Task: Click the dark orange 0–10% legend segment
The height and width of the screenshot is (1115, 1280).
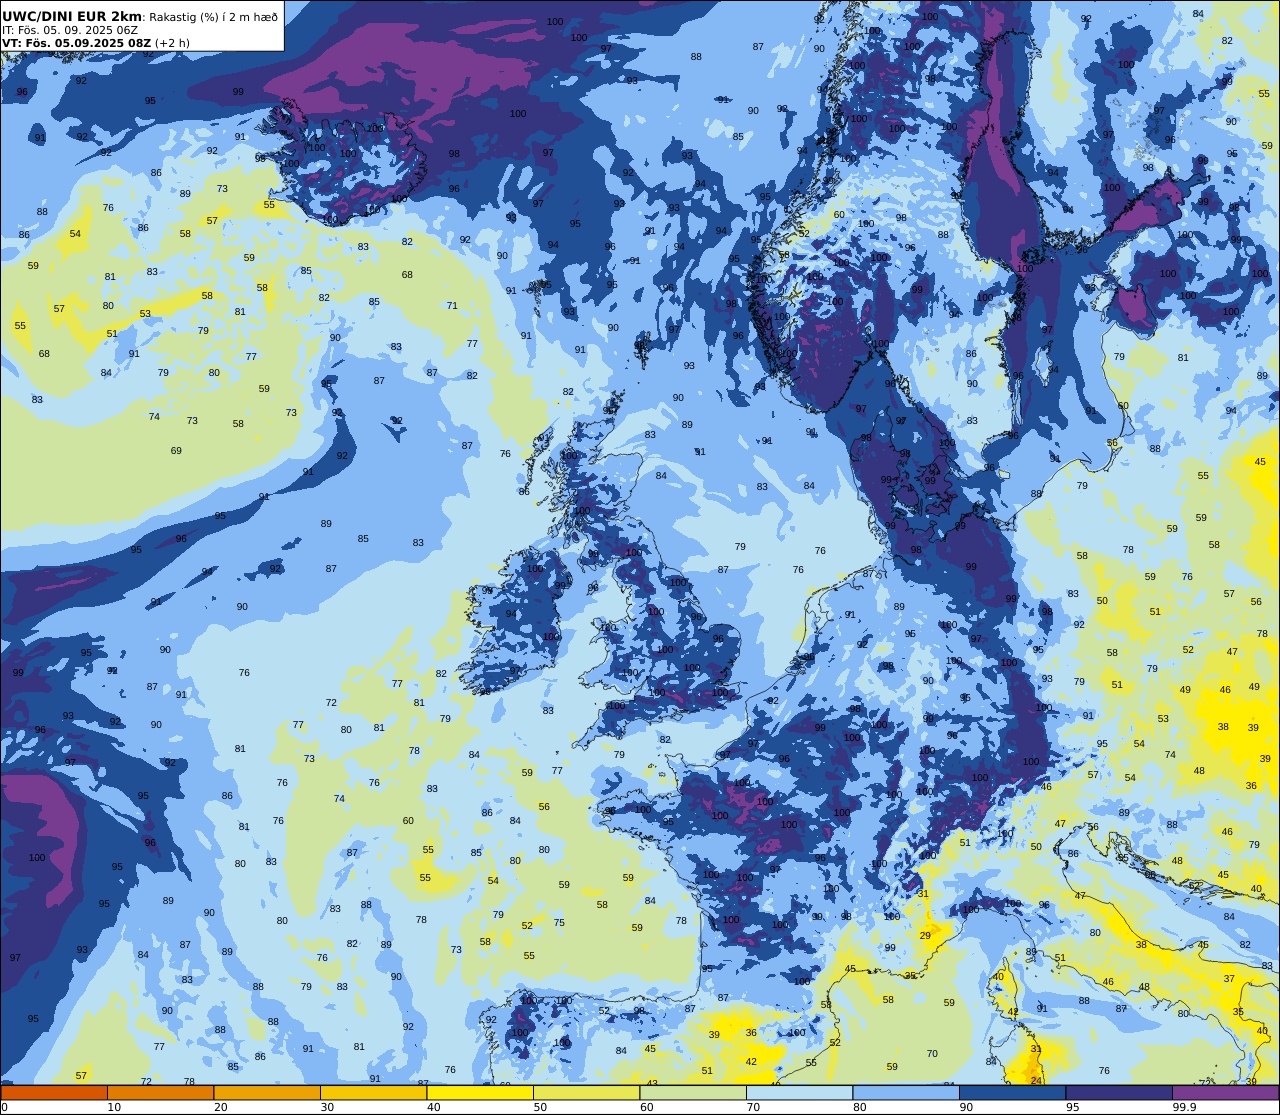Action: 54,1093
